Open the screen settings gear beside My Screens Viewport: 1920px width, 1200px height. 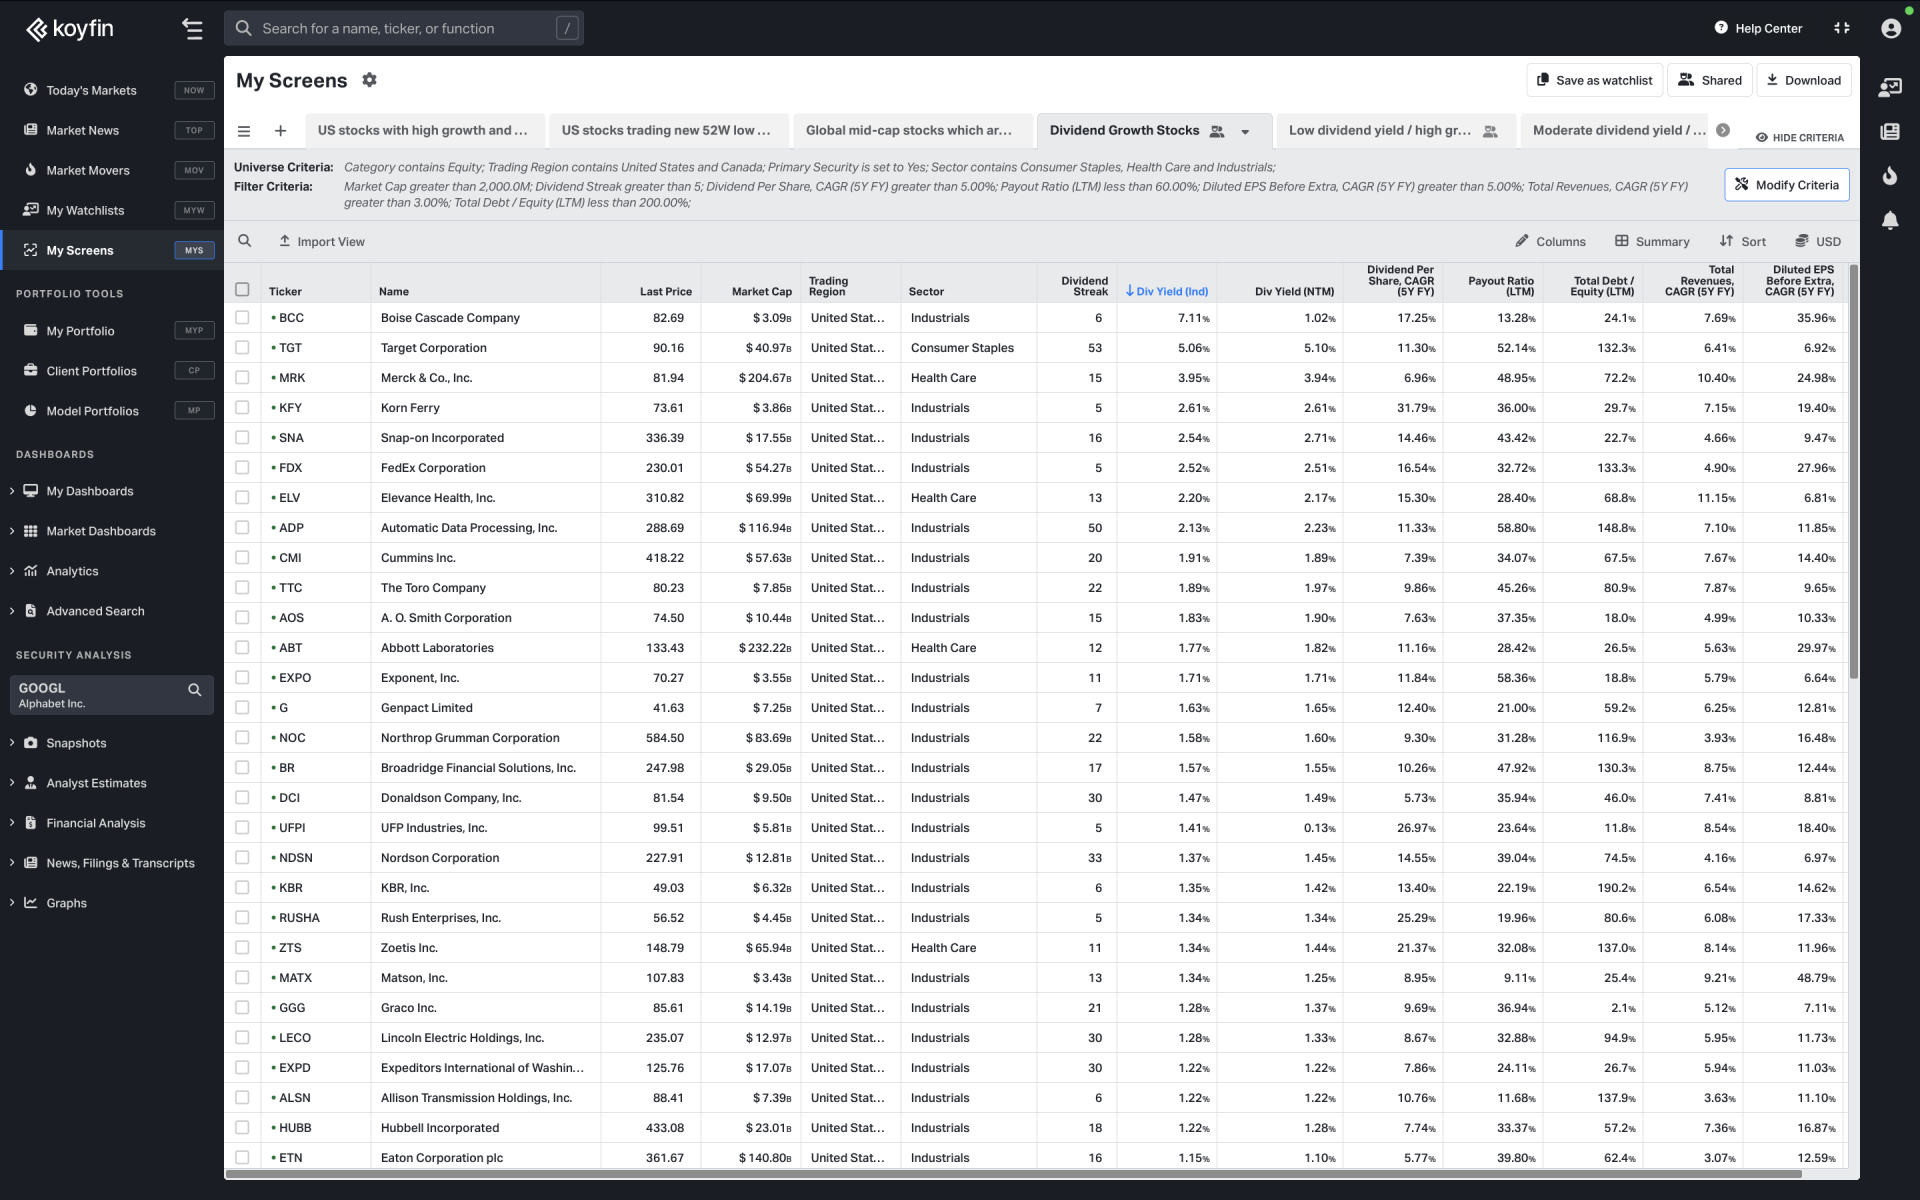[369, 80]
